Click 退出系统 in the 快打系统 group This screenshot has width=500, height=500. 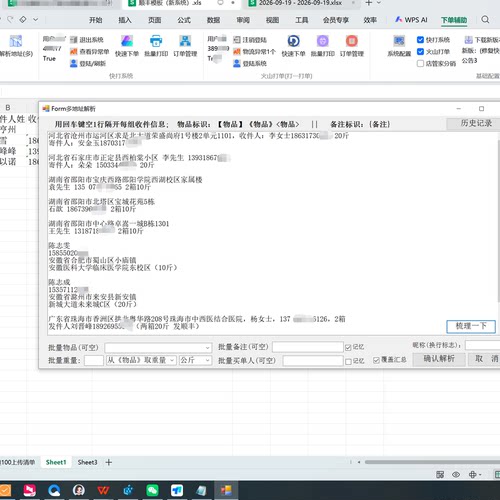pyautogui.click(x=87, y=40)
